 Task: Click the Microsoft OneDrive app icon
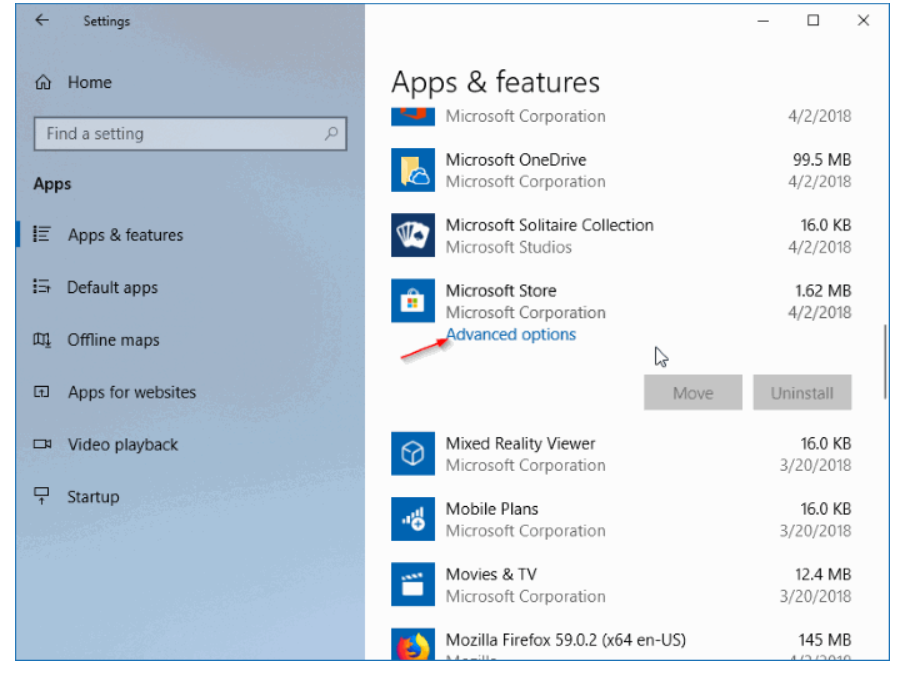tap(413, 170)
